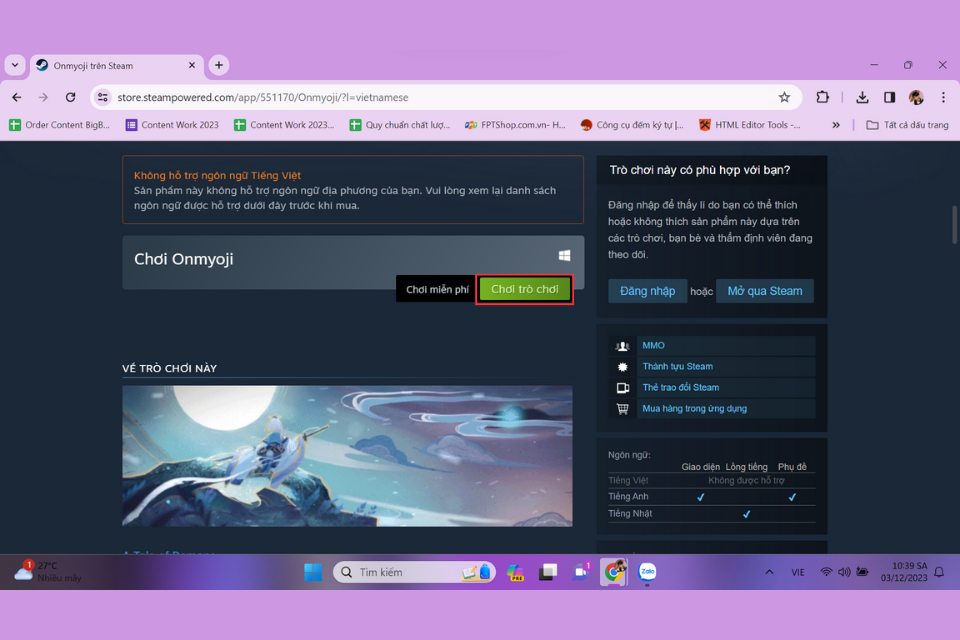Expand the tab search dropdown arrow
Screen dimensions: 960x640
pos(15,65)
